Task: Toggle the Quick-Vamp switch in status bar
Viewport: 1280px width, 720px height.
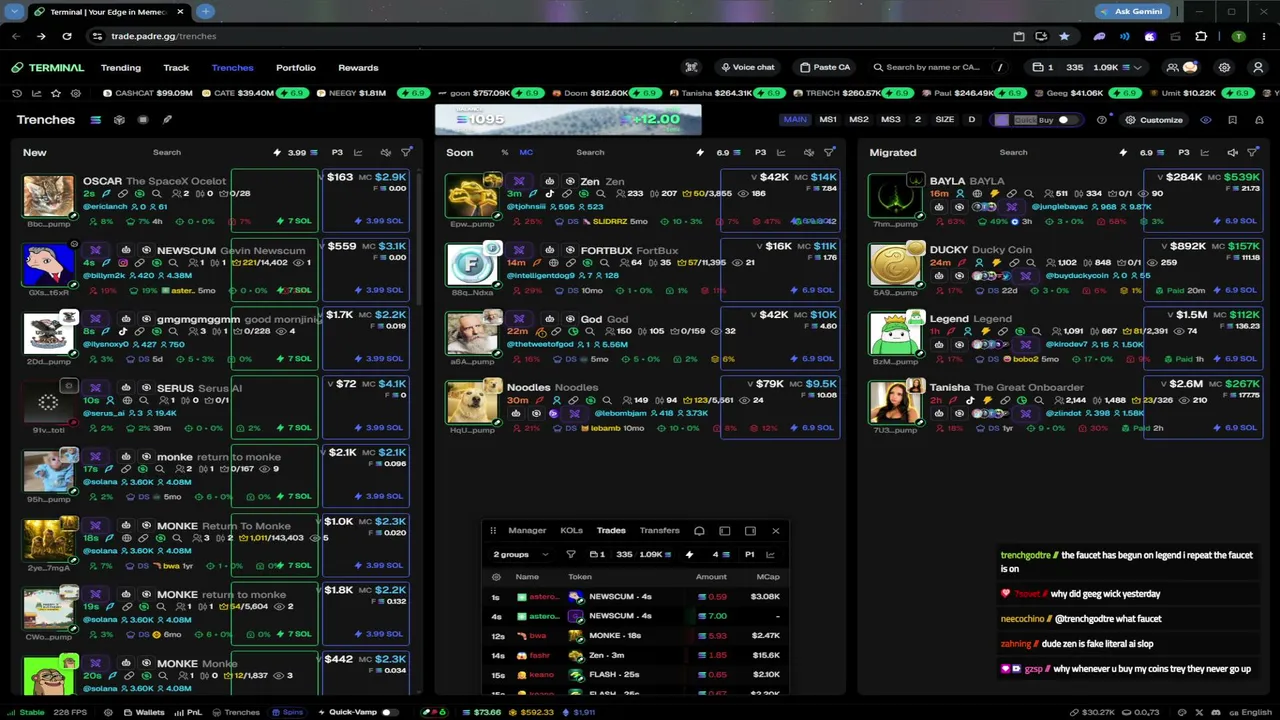Action: click(x=389, y=713)
